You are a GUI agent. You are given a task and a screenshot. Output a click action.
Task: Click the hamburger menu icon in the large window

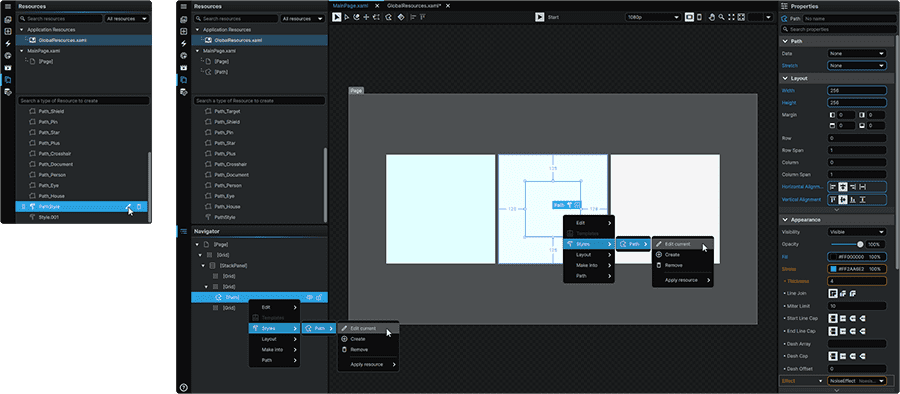pos(184,6)
